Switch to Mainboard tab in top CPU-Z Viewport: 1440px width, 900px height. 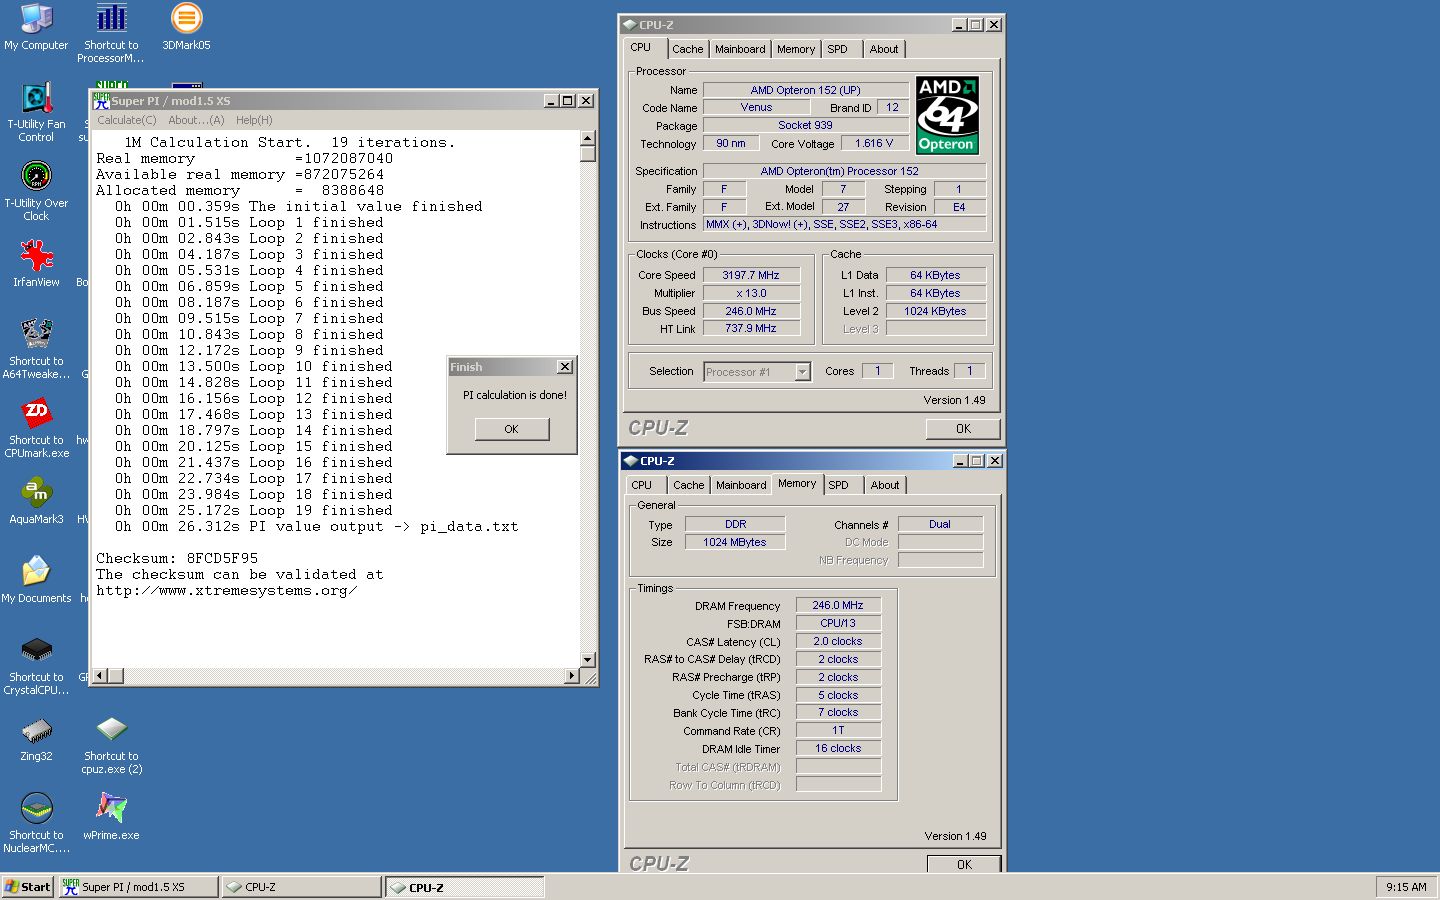pyautogui.click(x=740, y=49)
